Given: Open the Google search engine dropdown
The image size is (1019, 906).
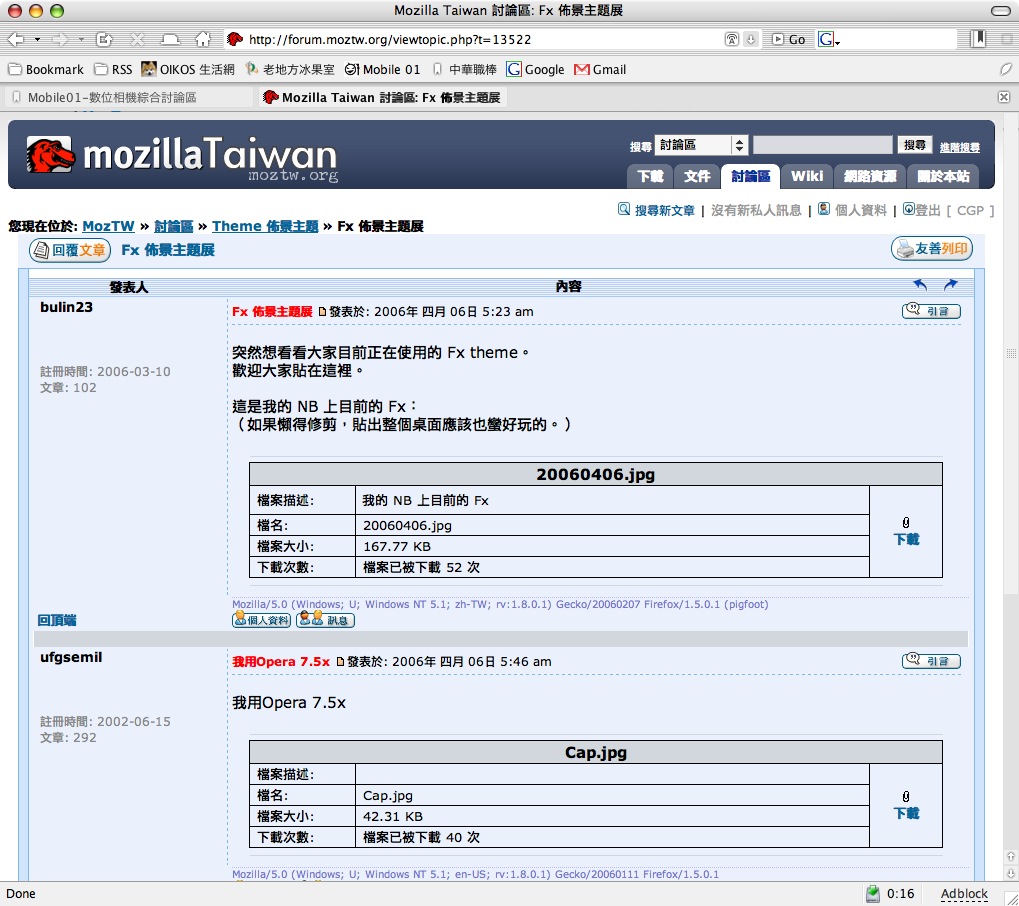Looking at the screenshot, I should pos(829,39).
